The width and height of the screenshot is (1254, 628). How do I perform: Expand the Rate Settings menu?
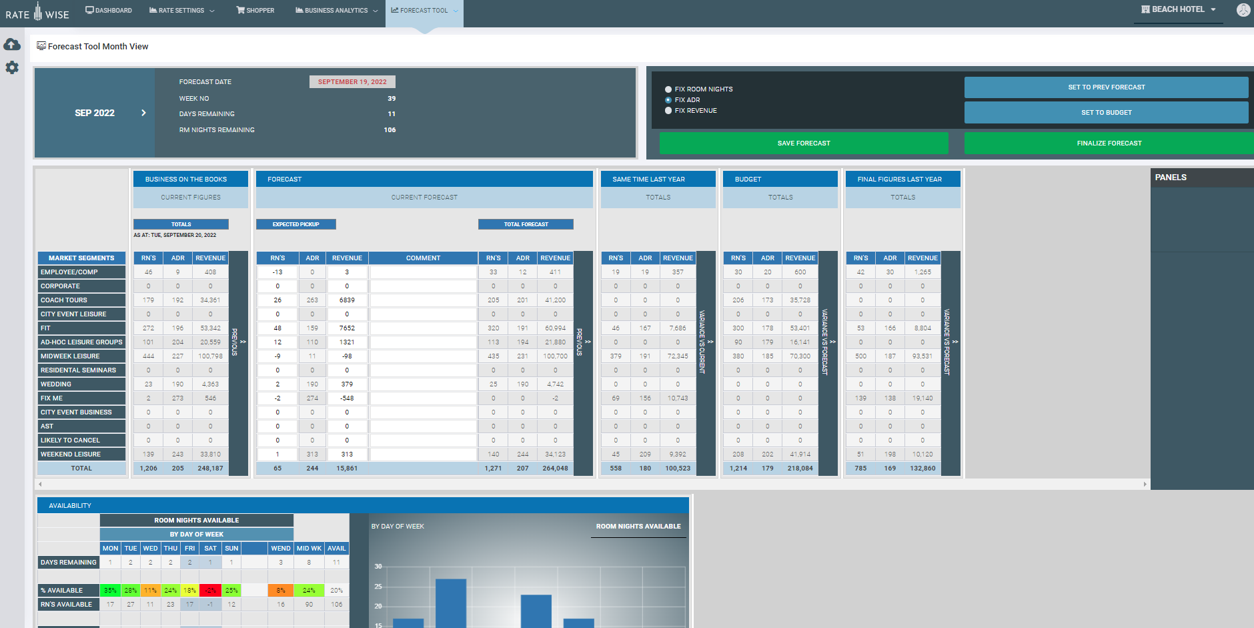click(180, 12)
